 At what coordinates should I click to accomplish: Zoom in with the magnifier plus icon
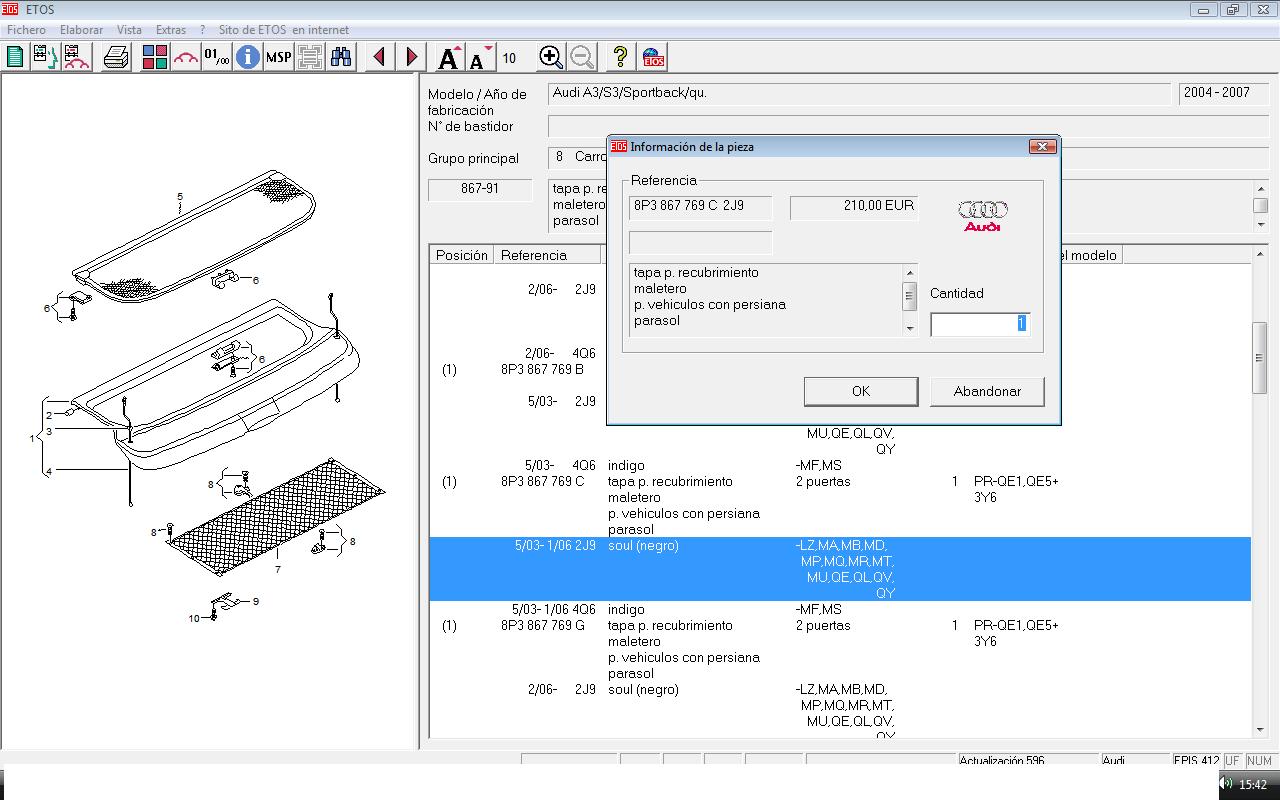coord(550,57)
